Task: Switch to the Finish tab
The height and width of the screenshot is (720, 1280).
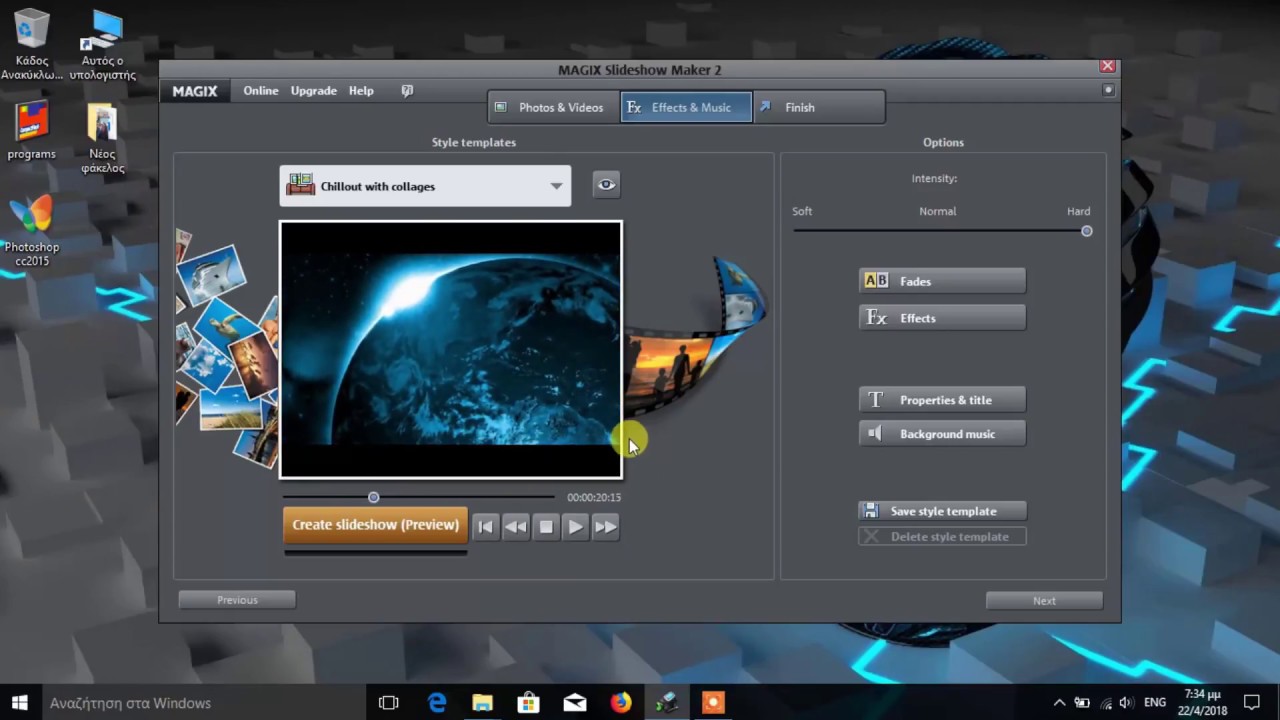Action: coord(819,107)
